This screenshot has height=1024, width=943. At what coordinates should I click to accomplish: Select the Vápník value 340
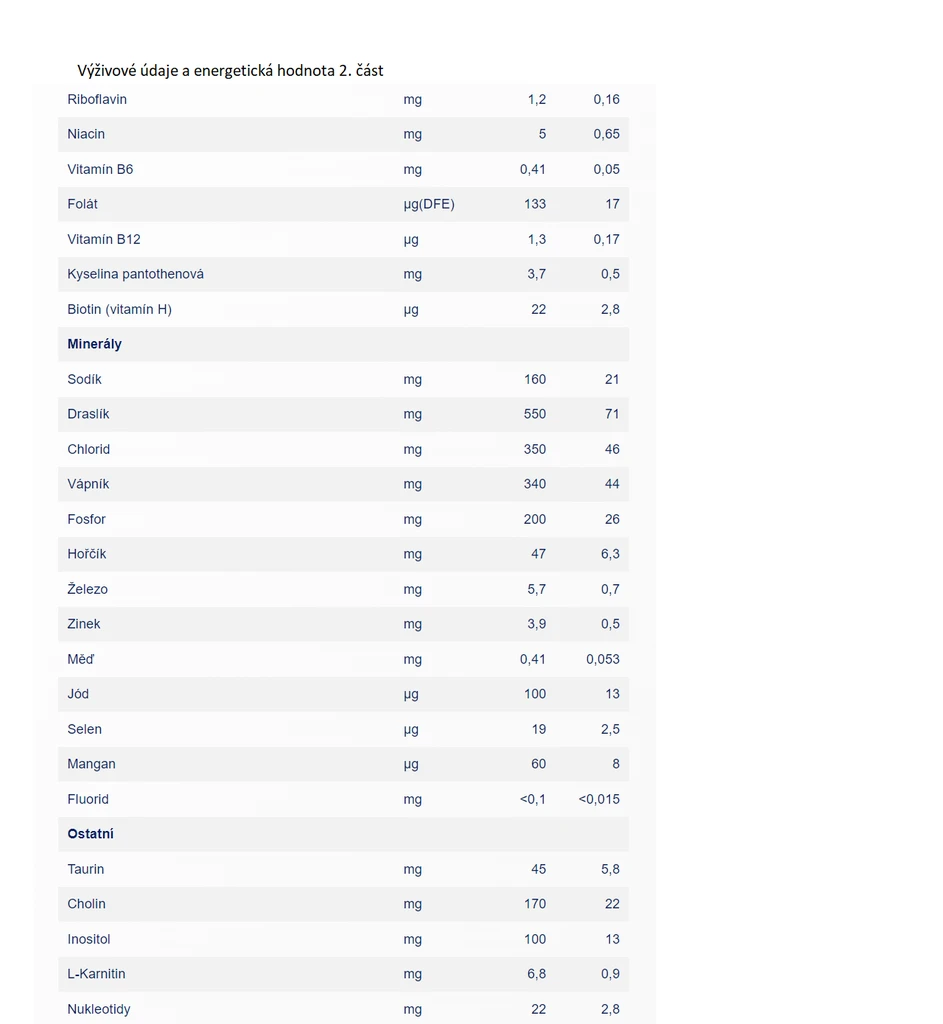535,484
